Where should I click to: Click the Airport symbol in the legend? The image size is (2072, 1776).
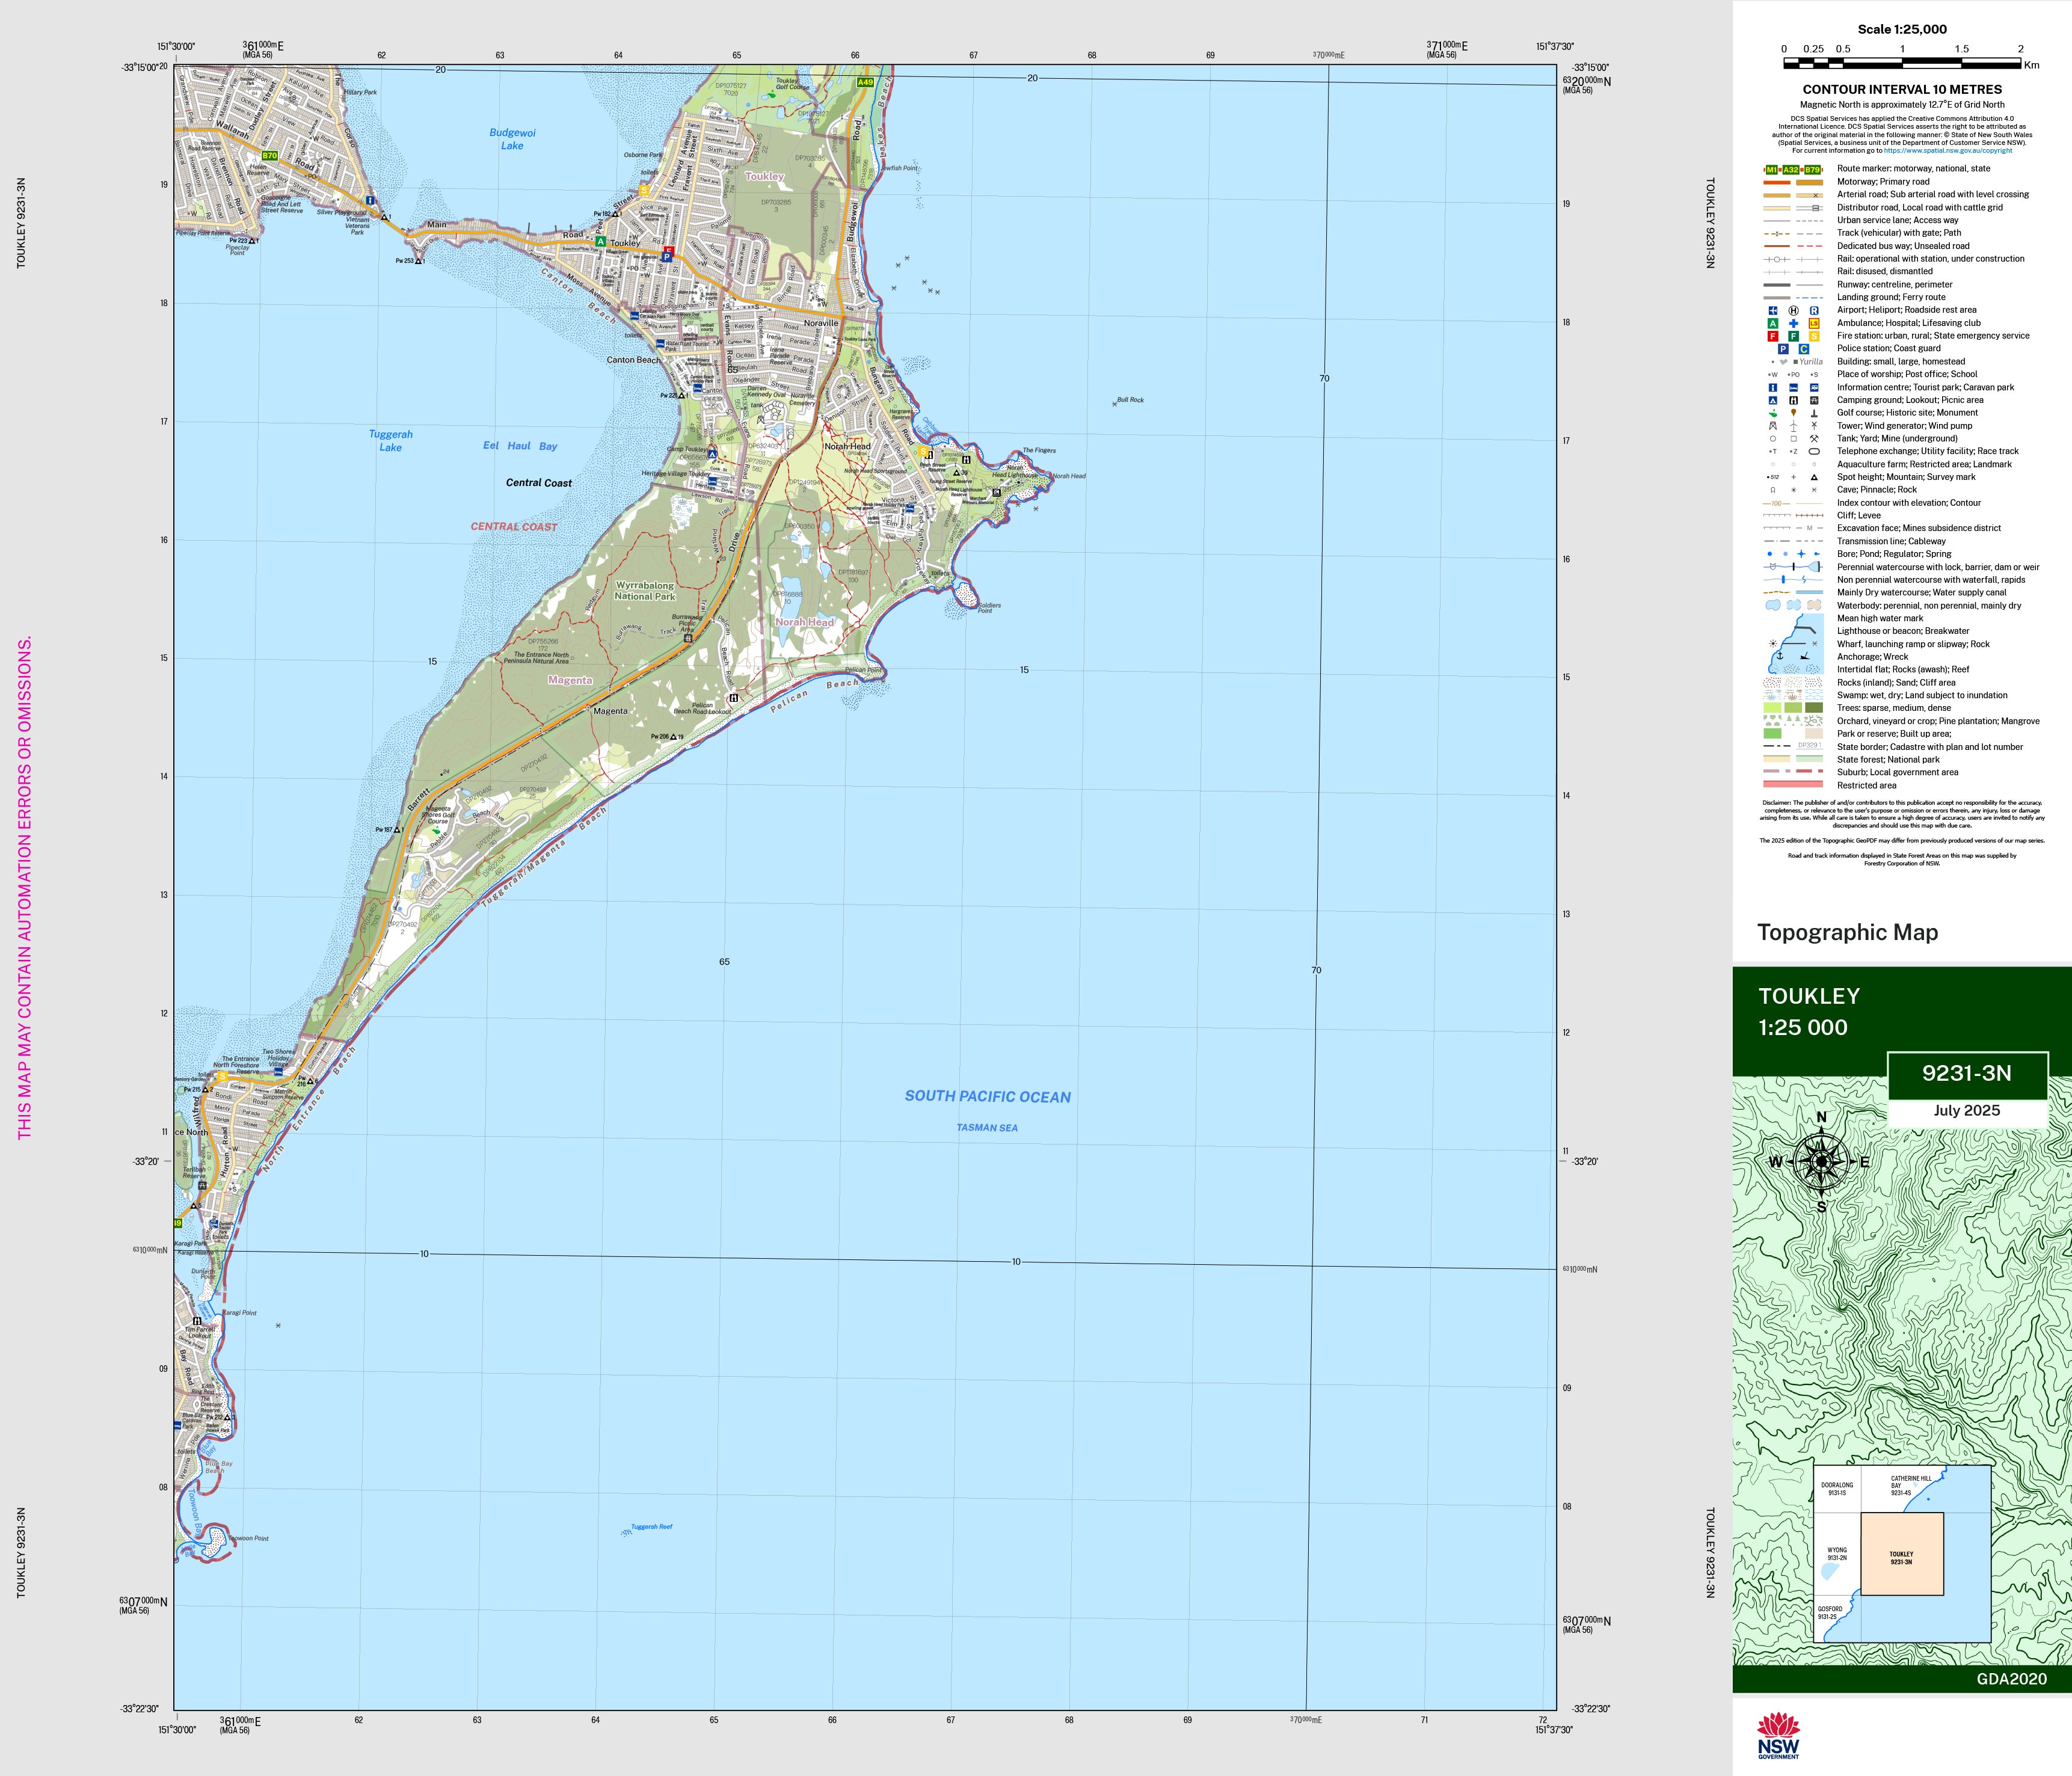[x=1773, y=311]
